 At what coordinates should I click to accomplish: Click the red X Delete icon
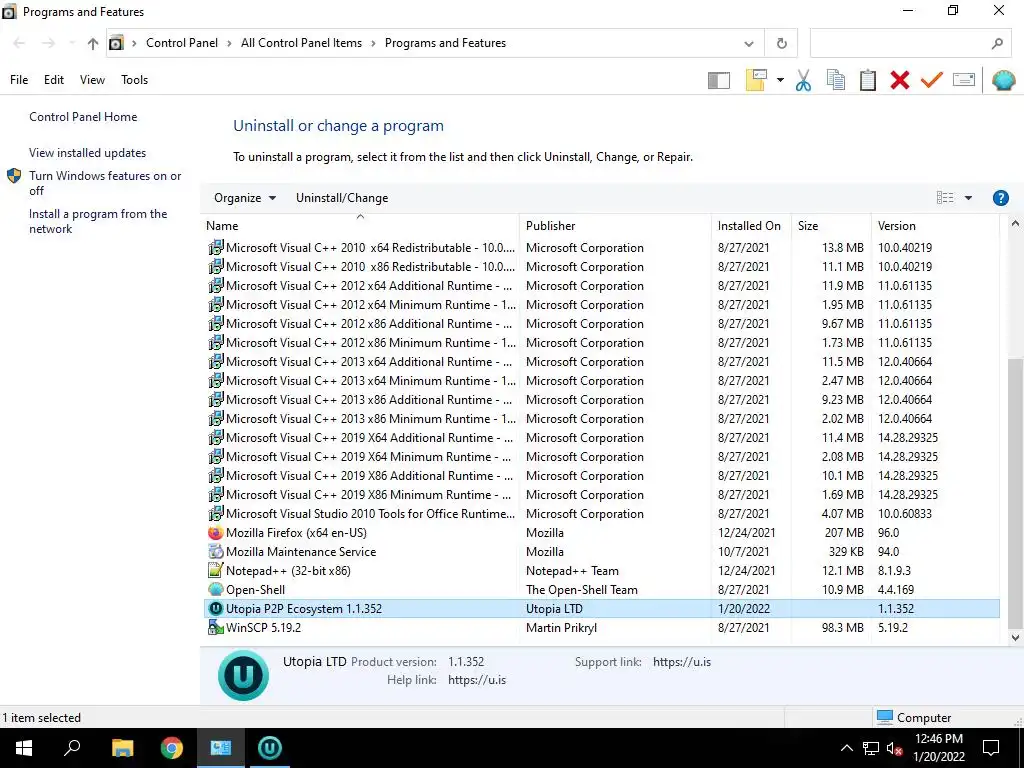point(899,80)
